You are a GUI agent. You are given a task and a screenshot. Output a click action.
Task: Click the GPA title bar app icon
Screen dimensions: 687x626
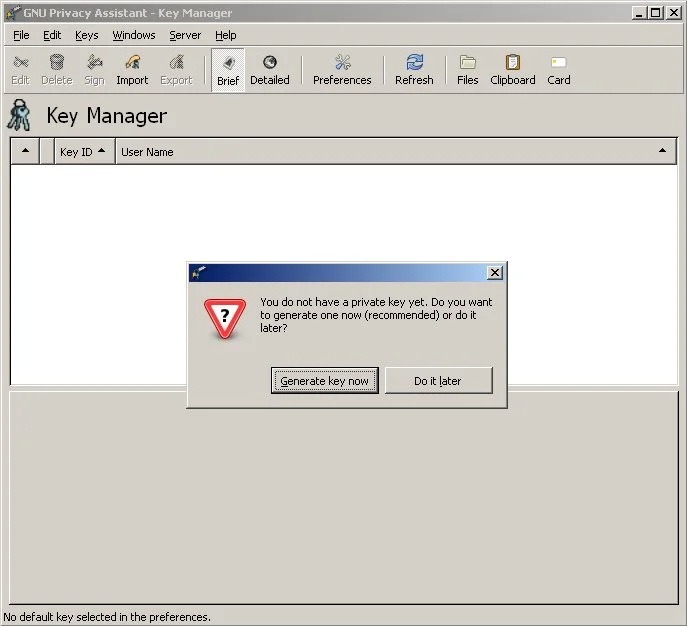[12, 12]
